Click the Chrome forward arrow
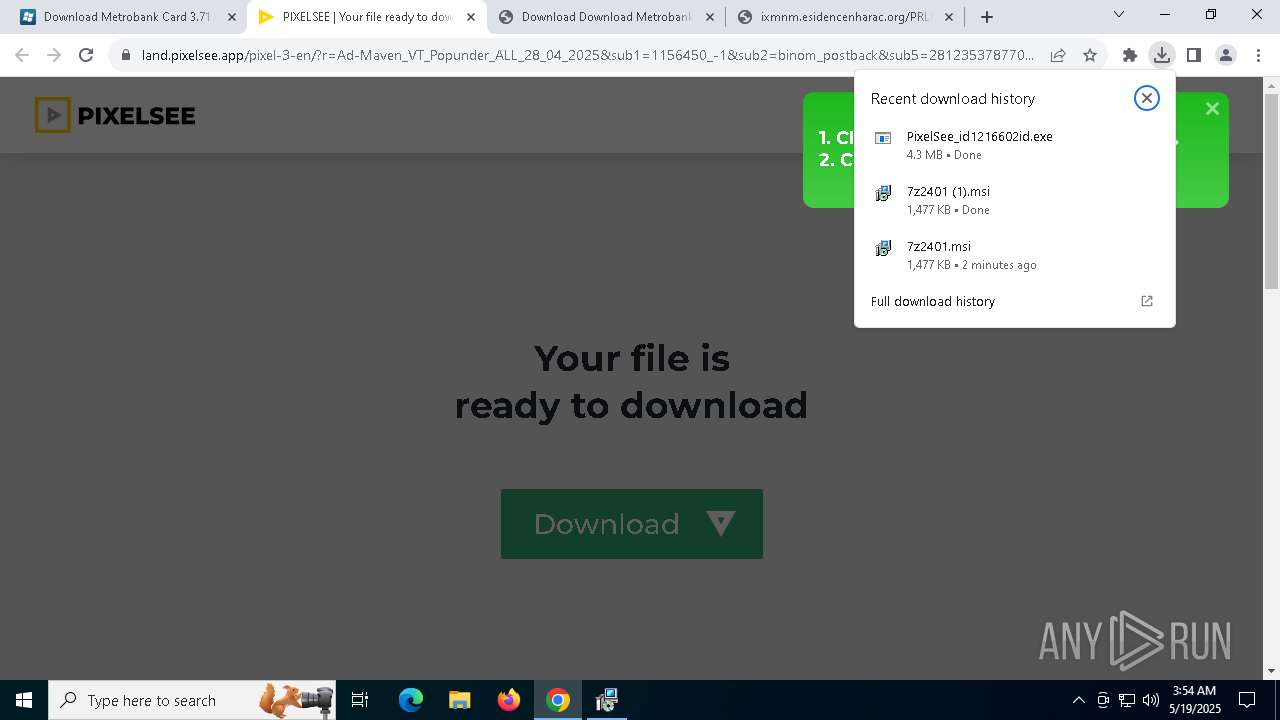Screen dimensions: 1280x720 pyautogui.click(x=54, y=55)
